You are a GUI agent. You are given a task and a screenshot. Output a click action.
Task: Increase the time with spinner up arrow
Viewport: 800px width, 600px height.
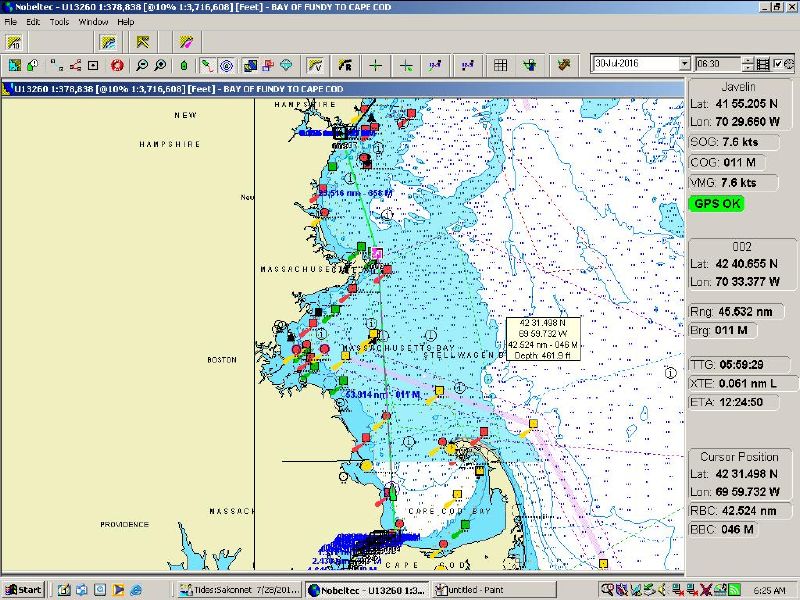(748, 60)
